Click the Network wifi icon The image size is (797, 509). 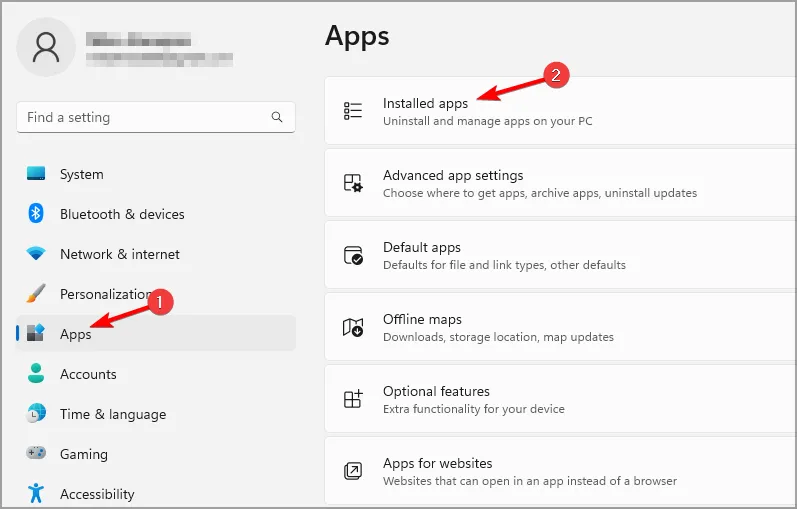click(36, 253)
